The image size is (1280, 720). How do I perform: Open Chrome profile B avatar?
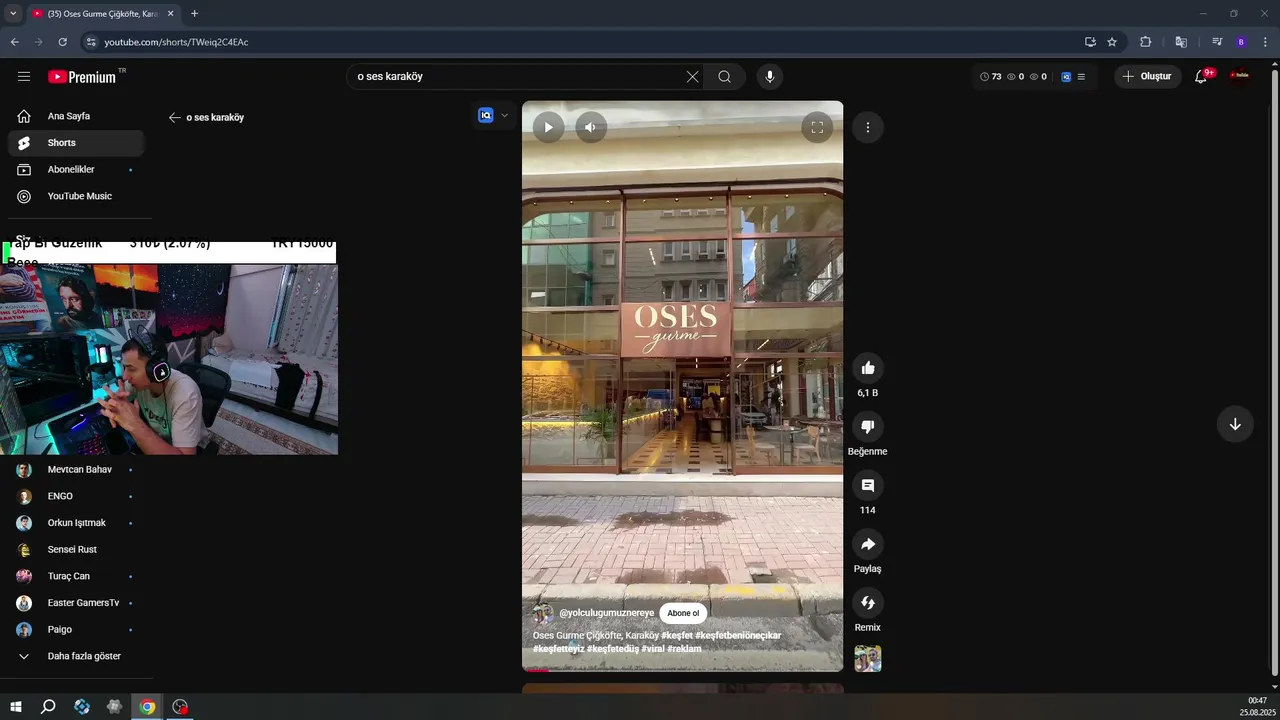tap(1241, 42)
